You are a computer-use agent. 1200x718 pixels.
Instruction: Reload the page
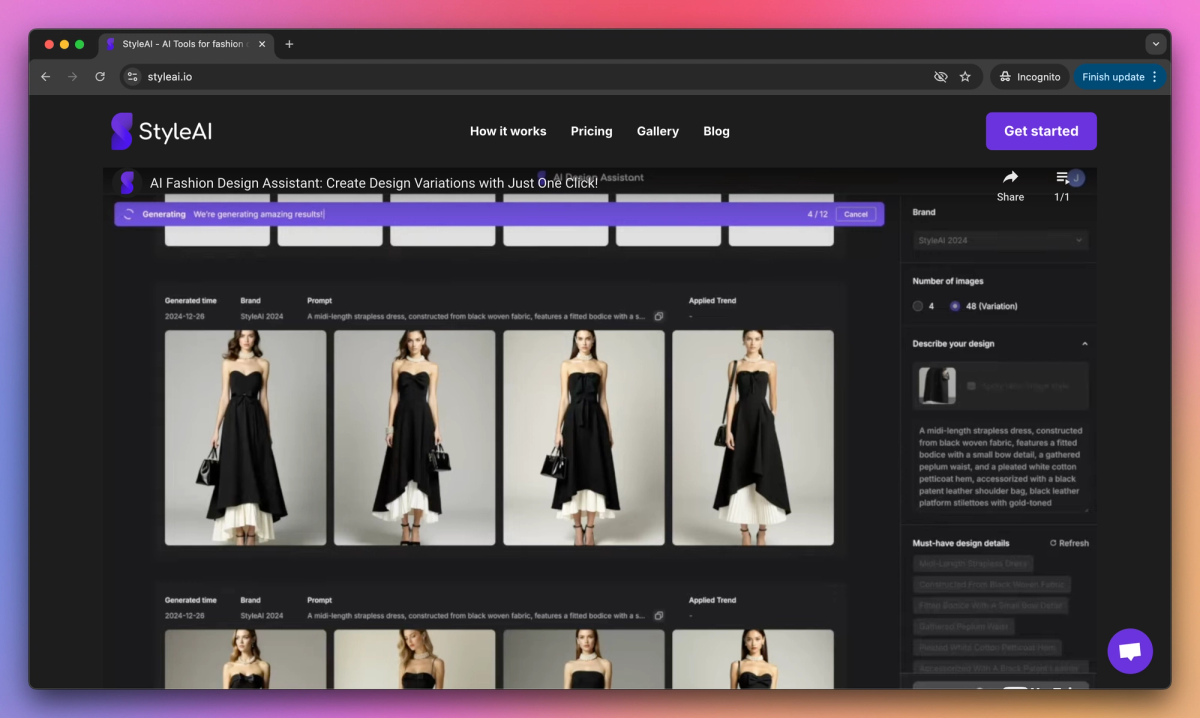pyautogui.click(x=100, y=77)
